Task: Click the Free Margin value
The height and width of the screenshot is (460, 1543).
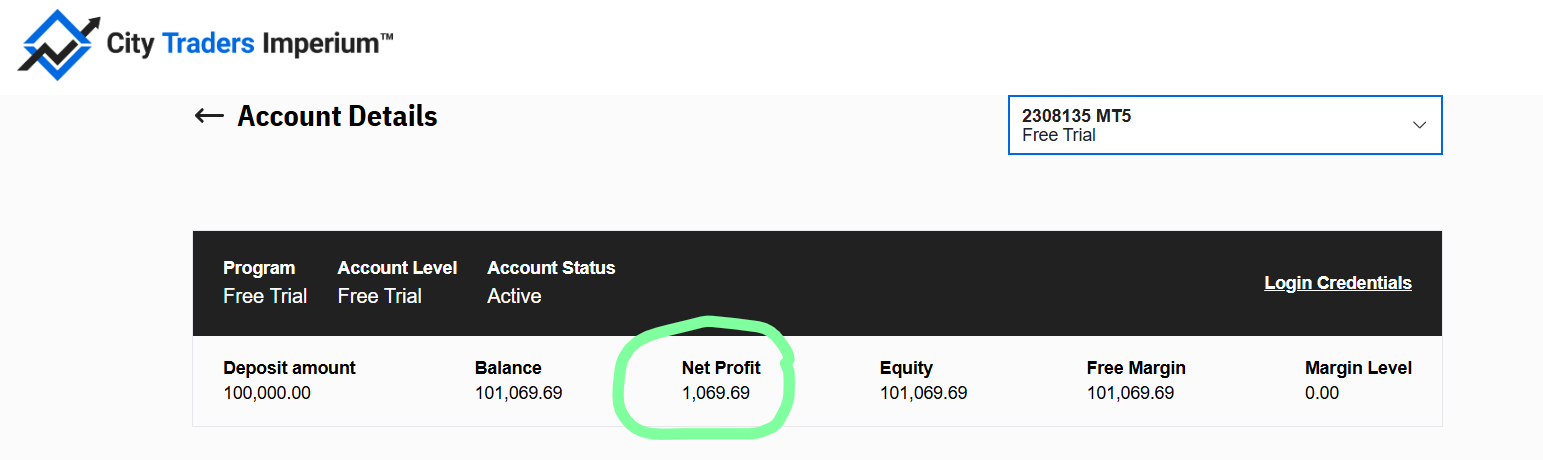Action: pyautogui.click(x=1130, y=393)
